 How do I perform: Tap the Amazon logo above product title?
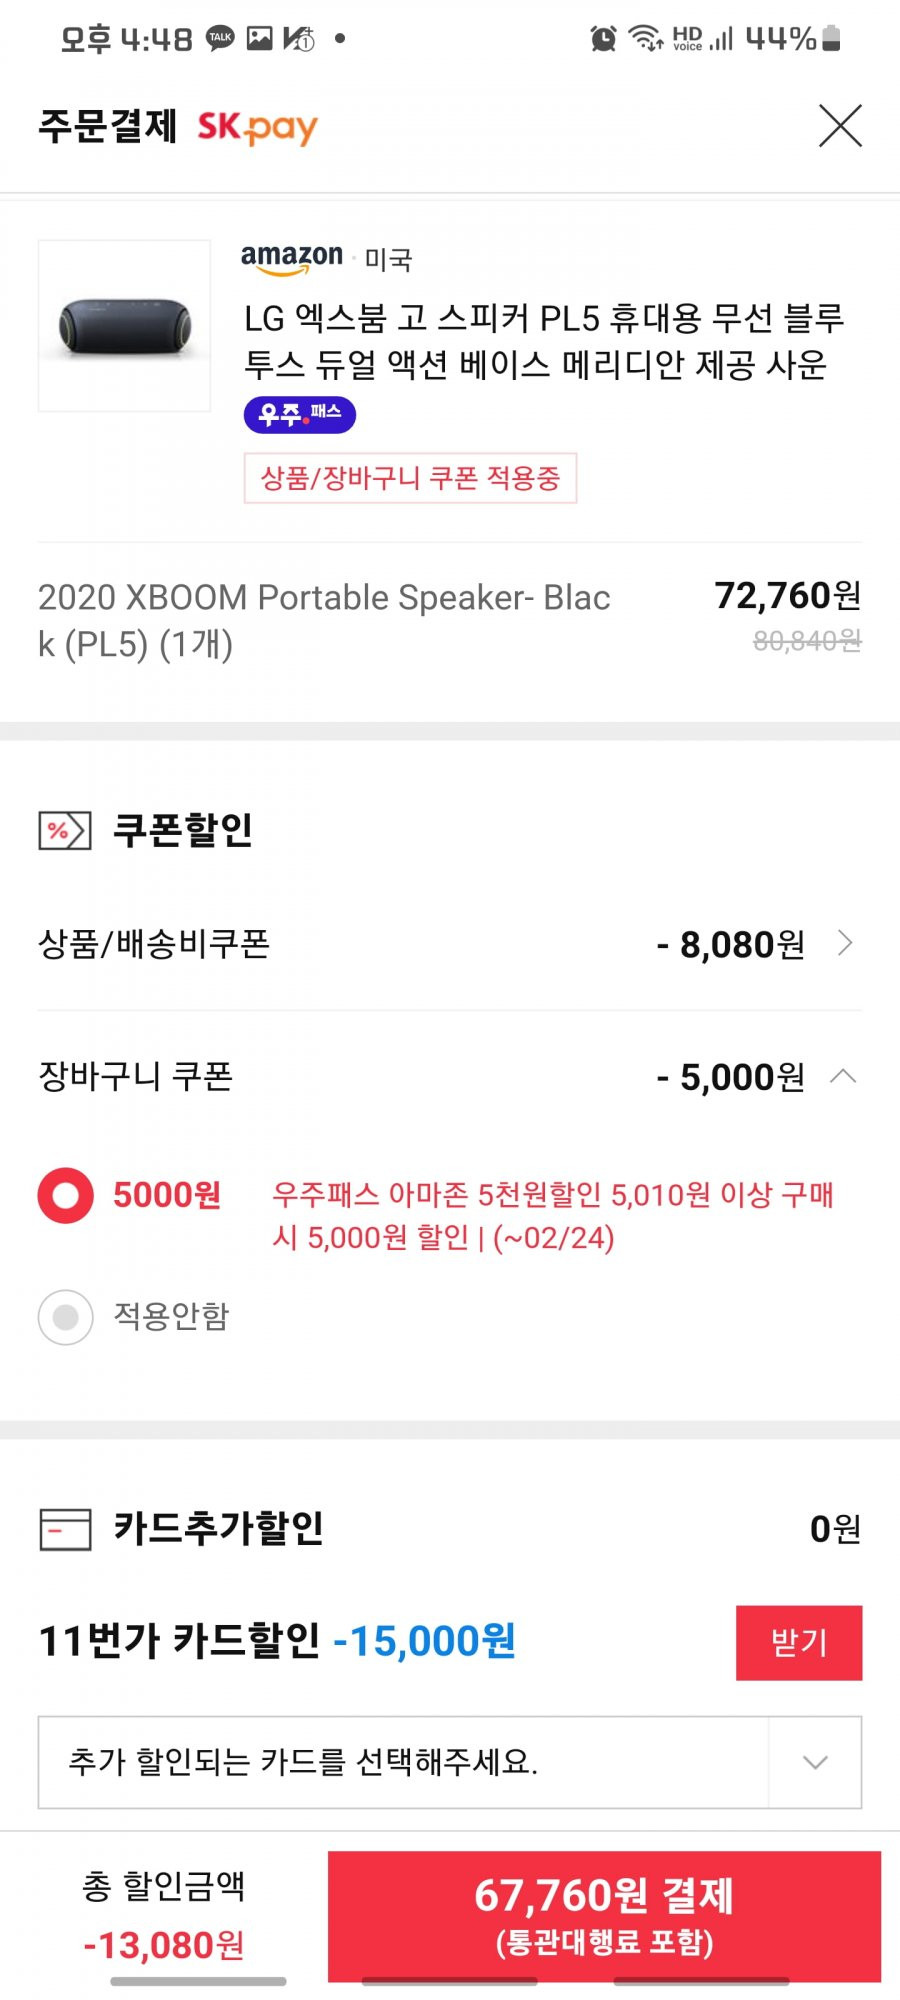[x=292, y=259]
